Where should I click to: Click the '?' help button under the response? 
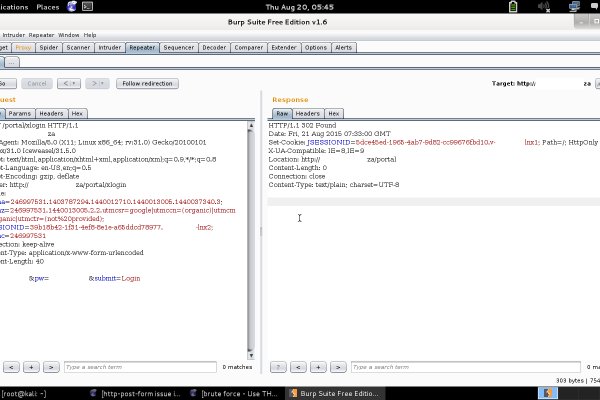point(279,367)
